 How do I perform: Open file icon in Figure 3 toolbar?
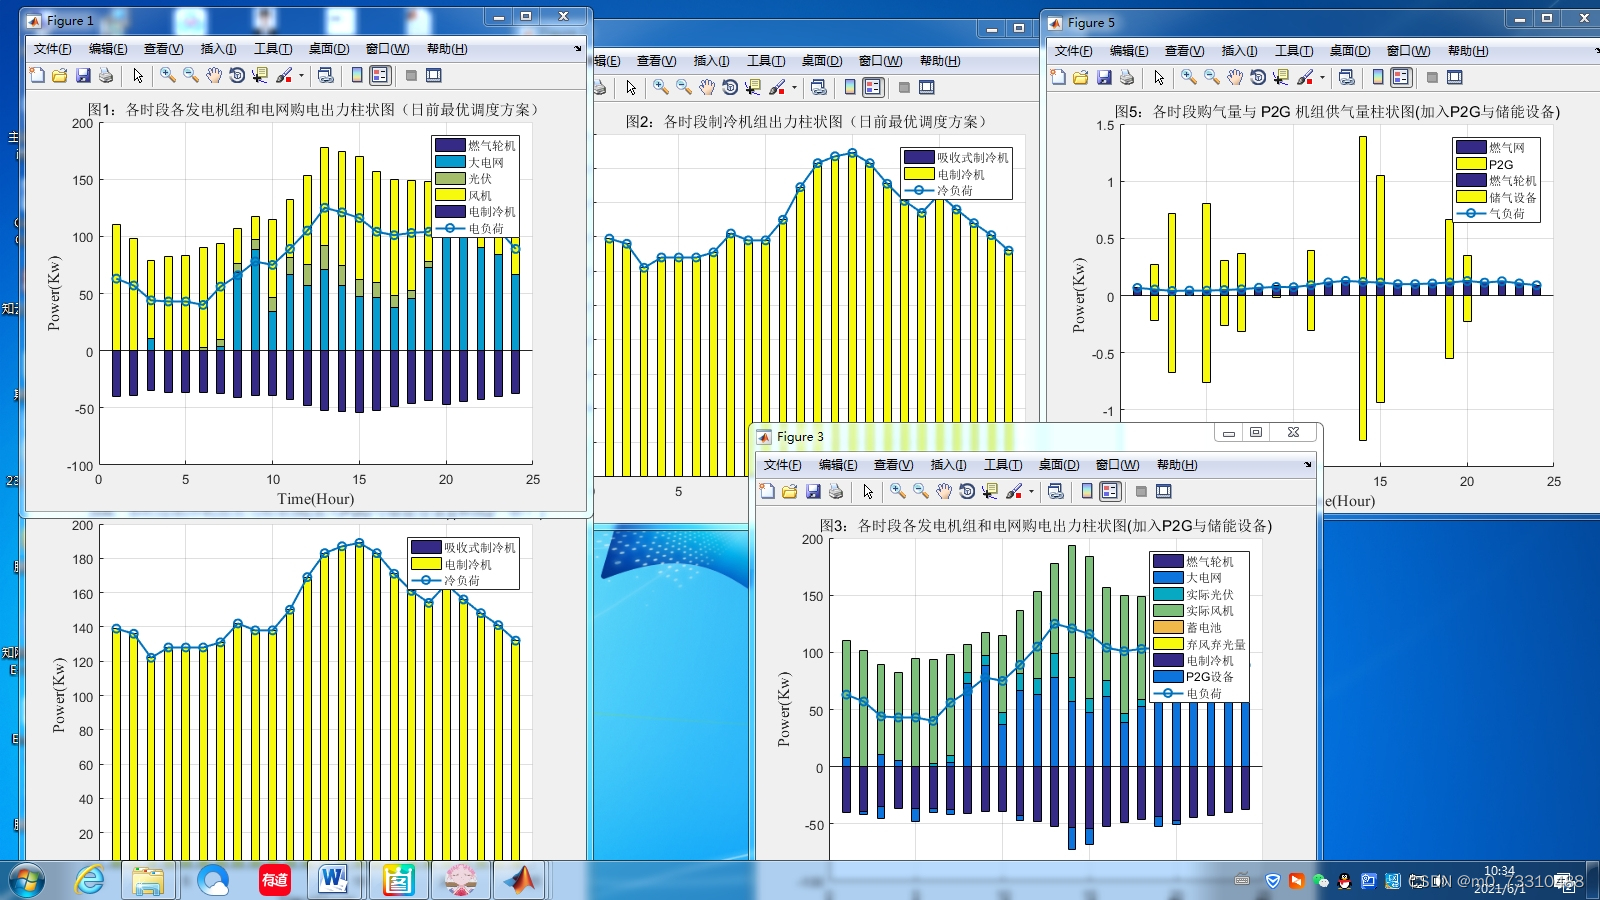pyautogui.click(x=790, y=491)
